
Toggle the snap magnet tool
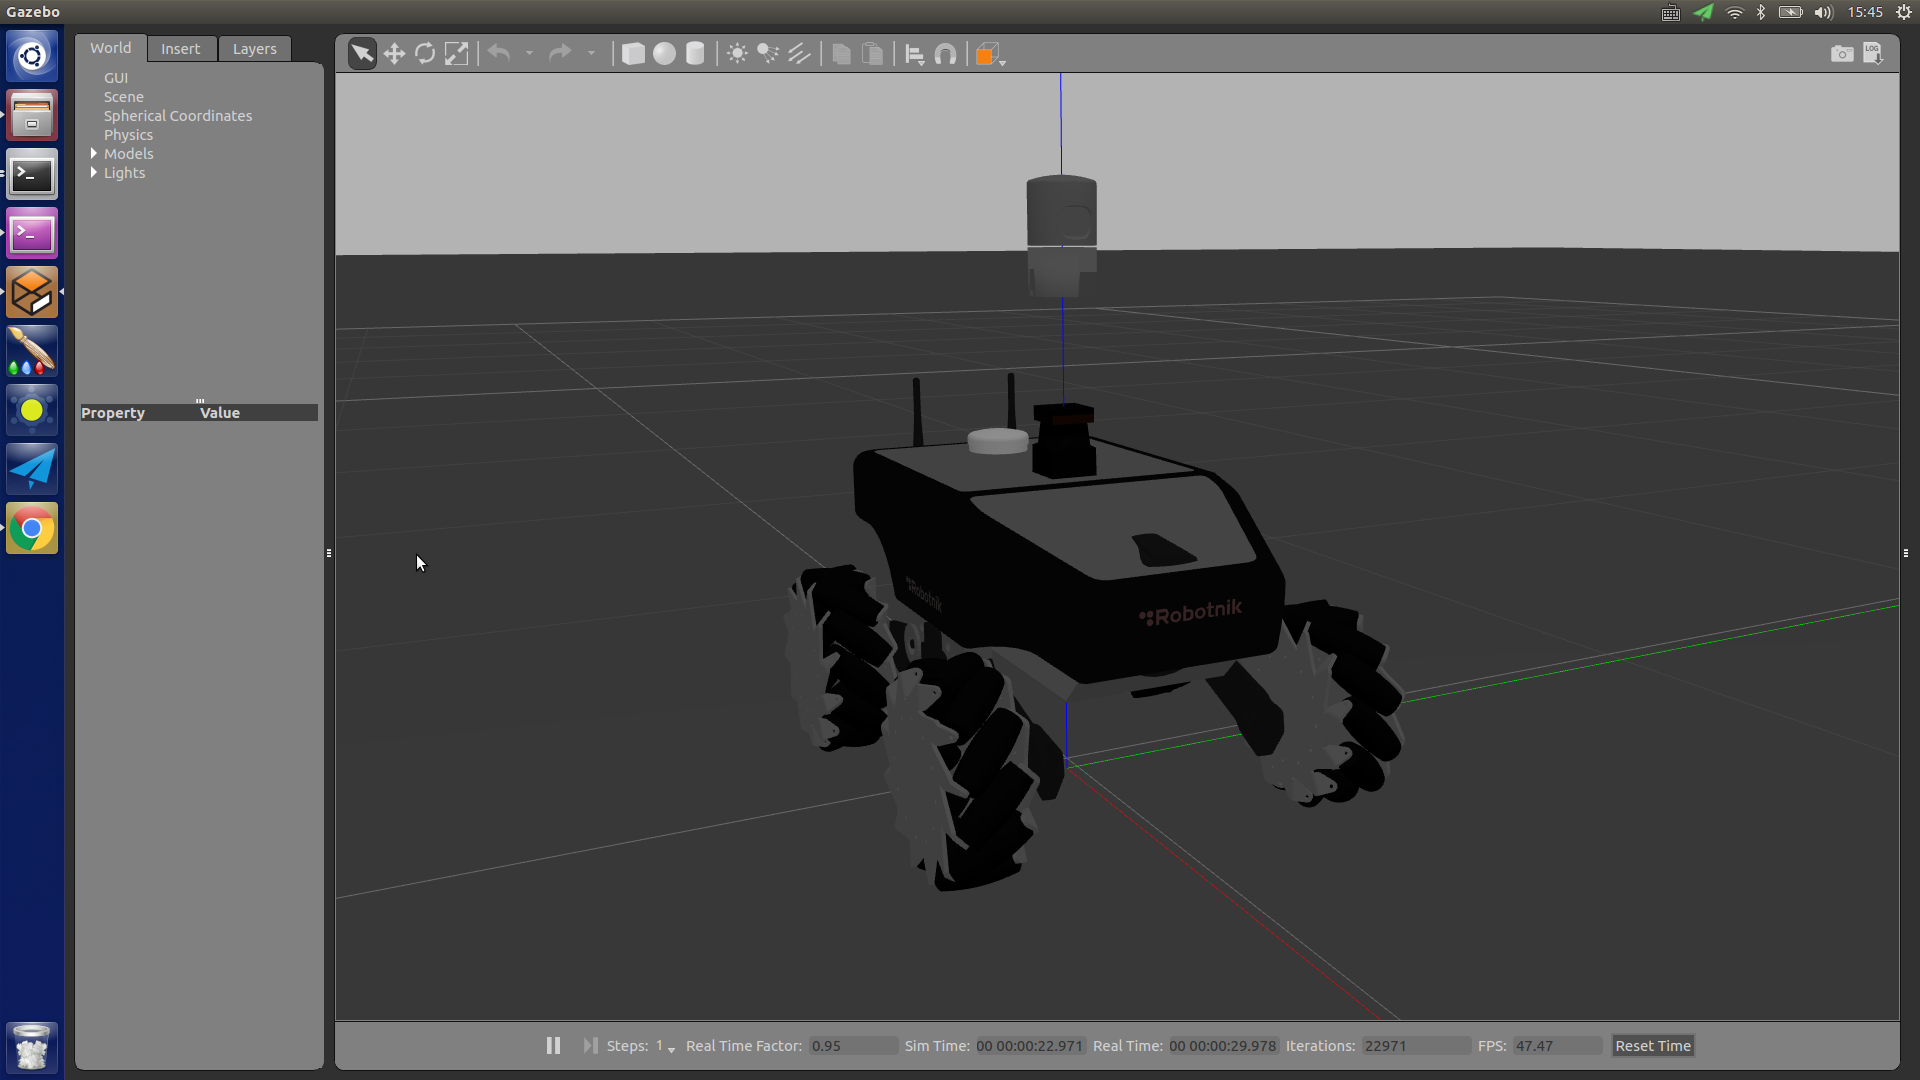click(945, 54)
